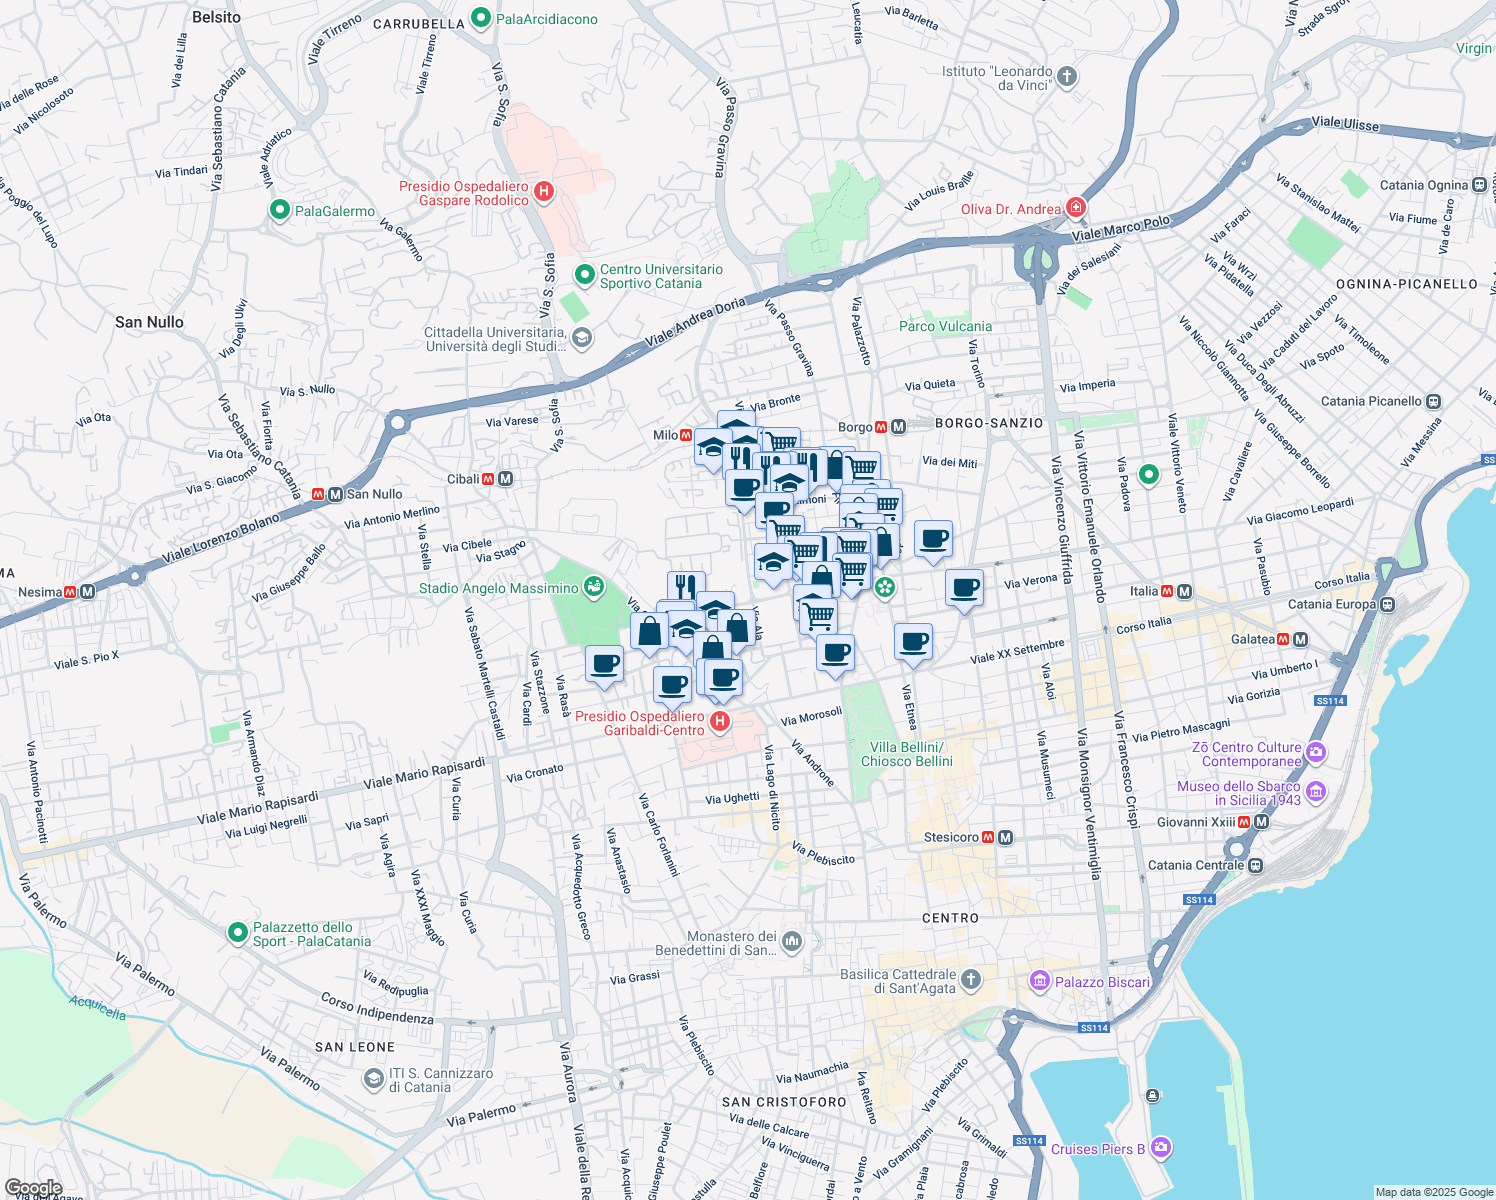Select the Acquicella waterway label
The width and height of the screenshot is (1496, 1200).
coord(97,1006)
